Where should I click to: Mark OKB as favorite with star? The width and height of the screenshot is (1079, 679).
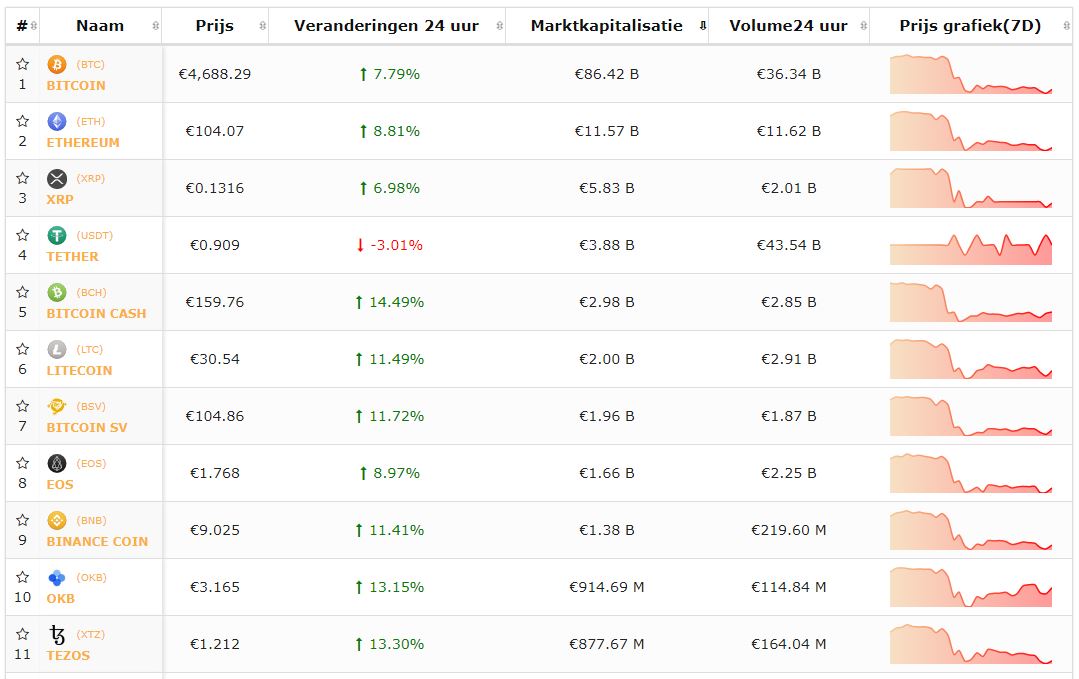tap(22, 578)
